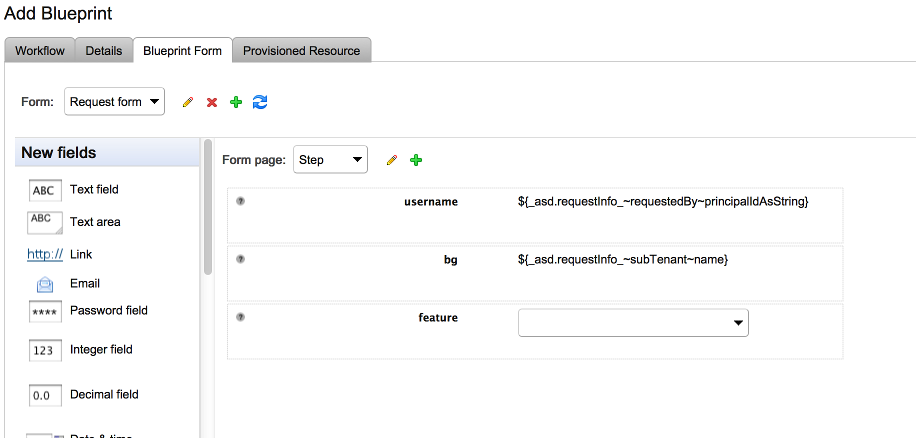916x438 pixels.
Task: Switch to the Details tab
Action: pos(104,50)
